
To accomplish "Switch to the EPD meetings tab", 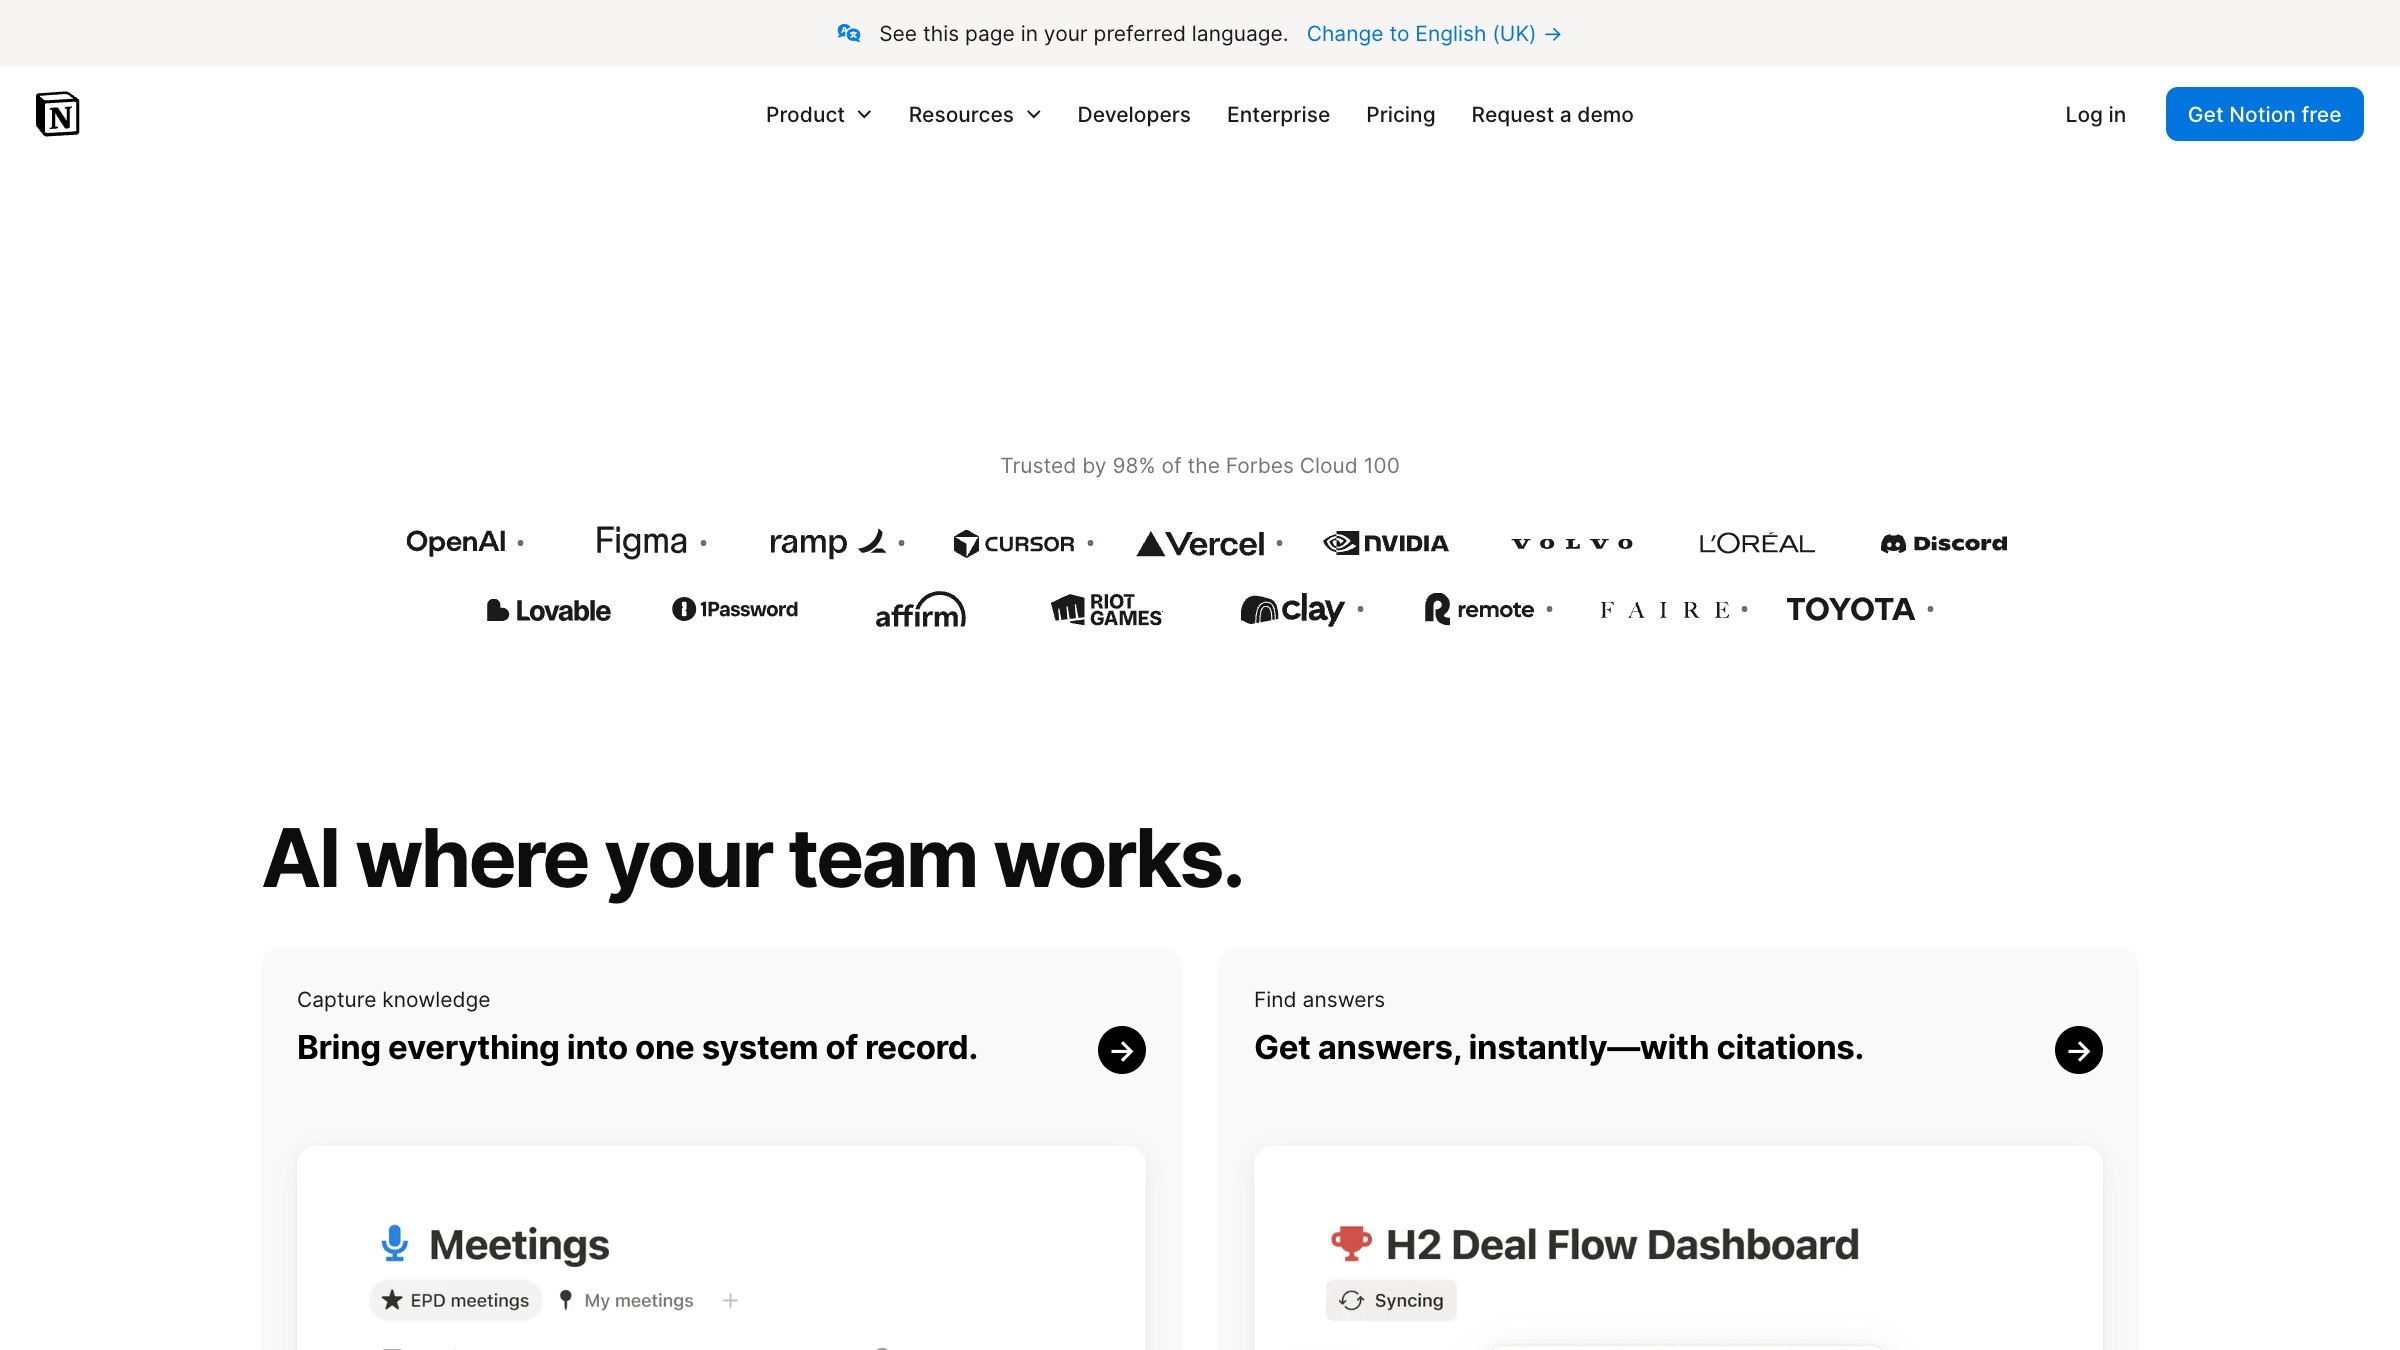I will 456,1300.
